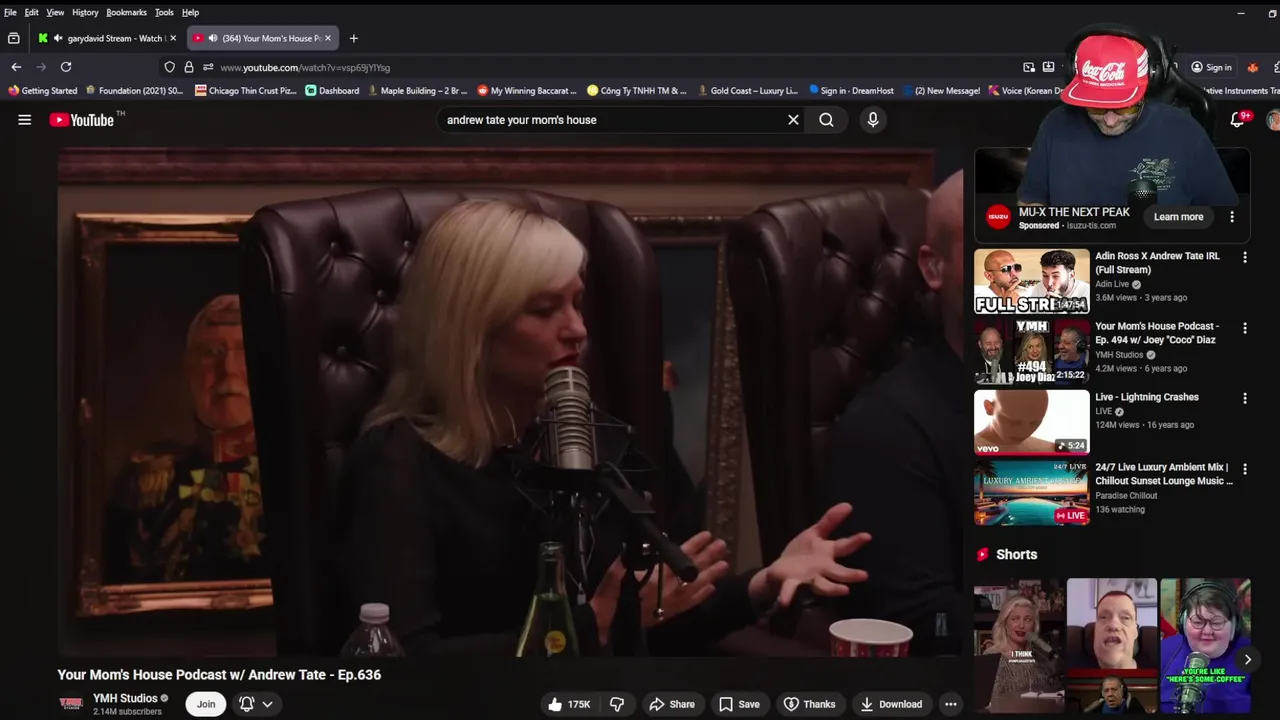Open the subscription notification bell dropdown

click(x=256, y=704)
